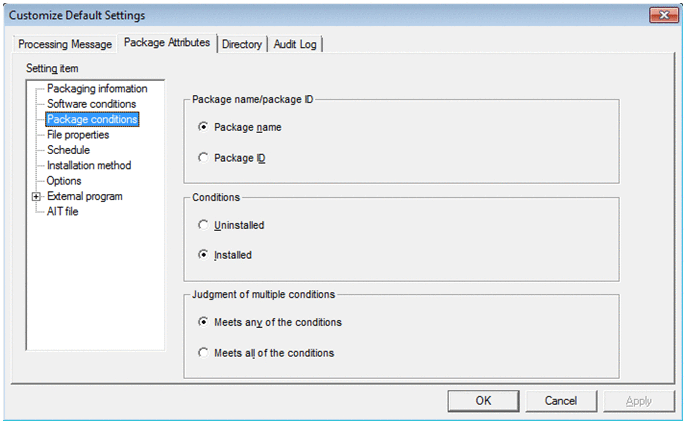
Task: Select Software conditions setting item
Action: click(x=91, y=104)
